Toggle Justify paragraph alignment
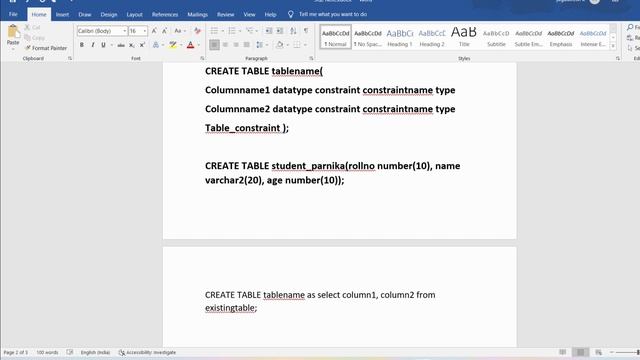Screen dimensions: 640x360 pyautogui.click(x=247, y=45)
